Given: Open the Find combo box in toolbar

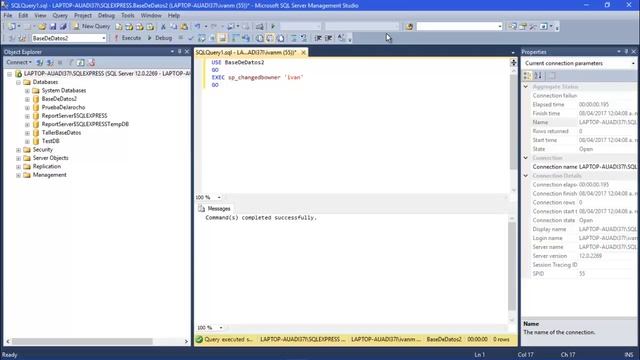Looking at the screenshot, I should pyautogui.click(x=459, y=27).
